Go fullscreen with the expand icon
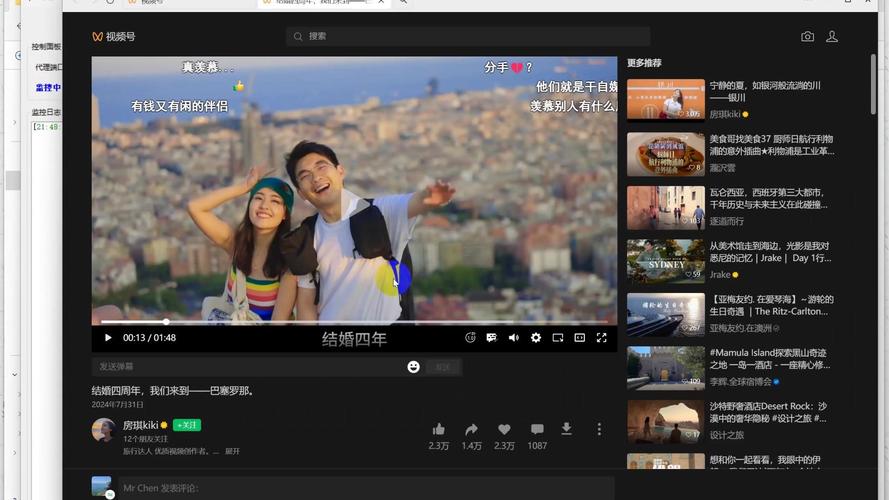 (602, 338)
